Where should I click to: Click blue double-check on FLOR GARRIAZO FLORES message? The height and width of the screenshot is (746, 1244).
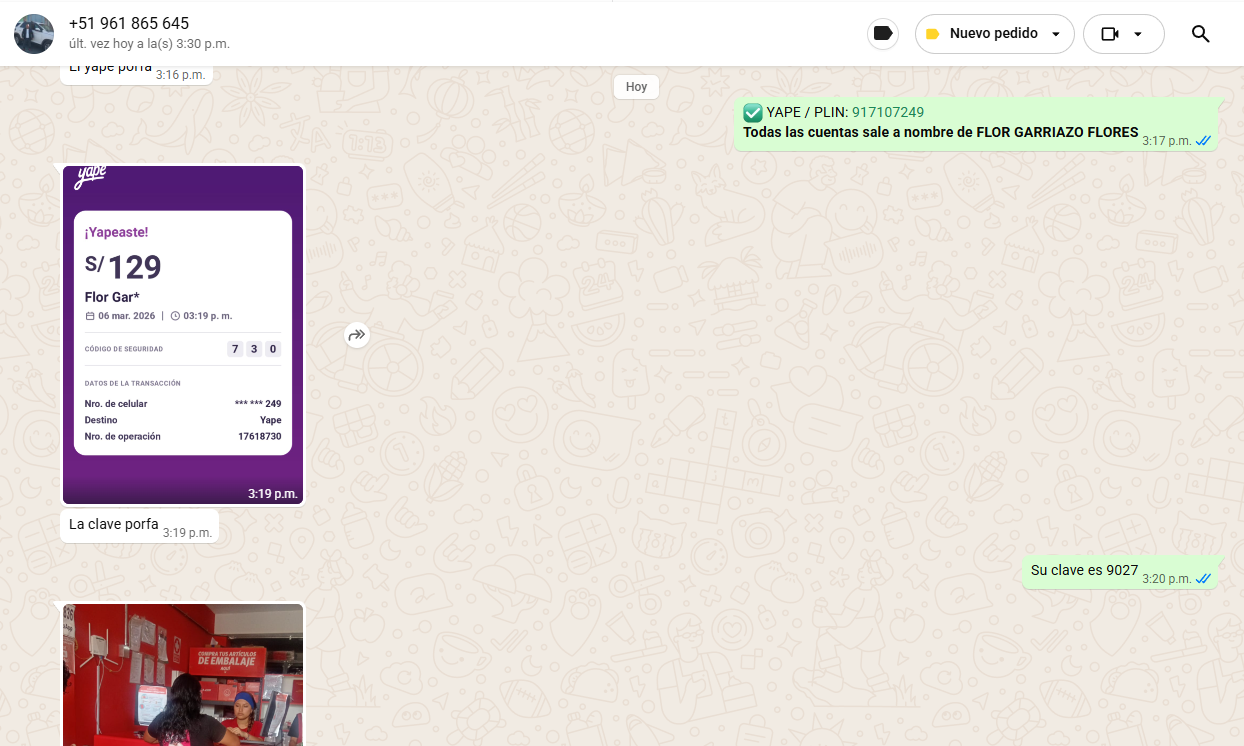tap(1203, 141)
